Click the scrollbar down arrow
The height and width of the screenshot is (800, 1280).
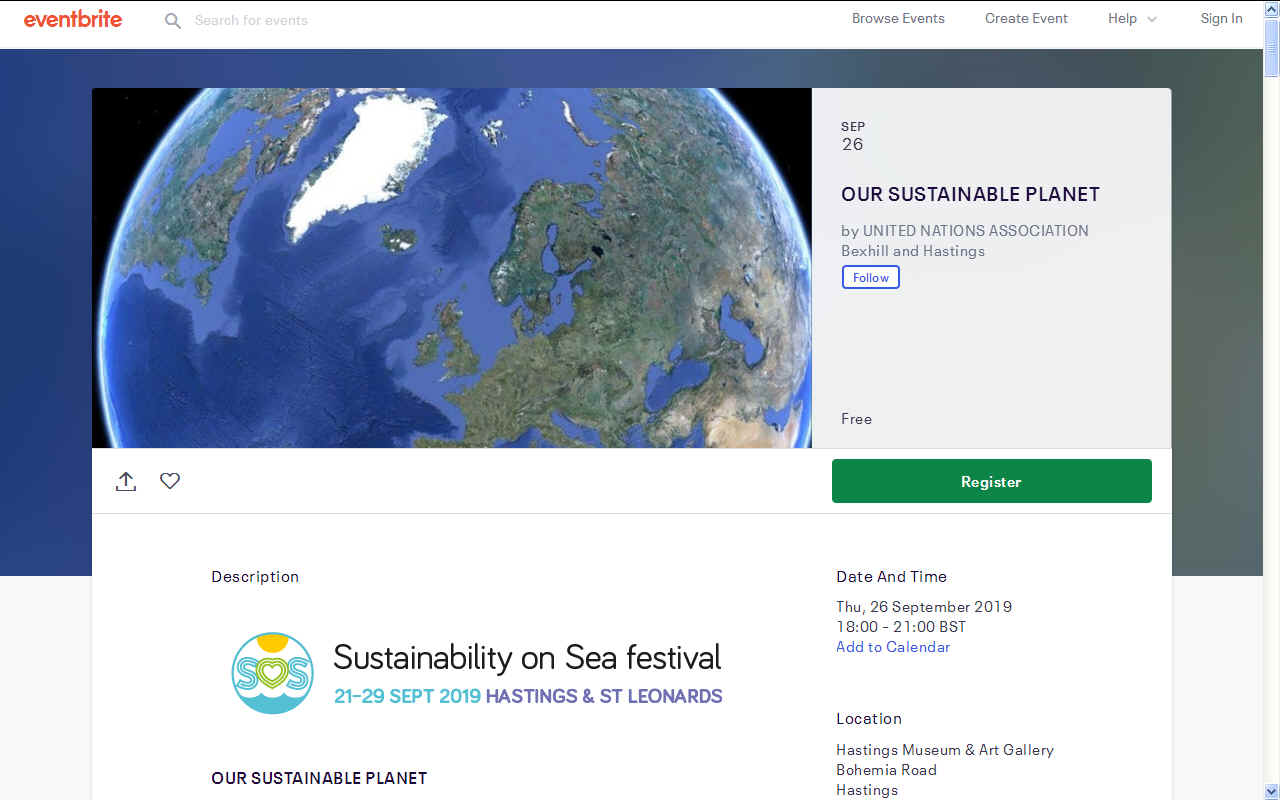click(x=1271, y=791)
